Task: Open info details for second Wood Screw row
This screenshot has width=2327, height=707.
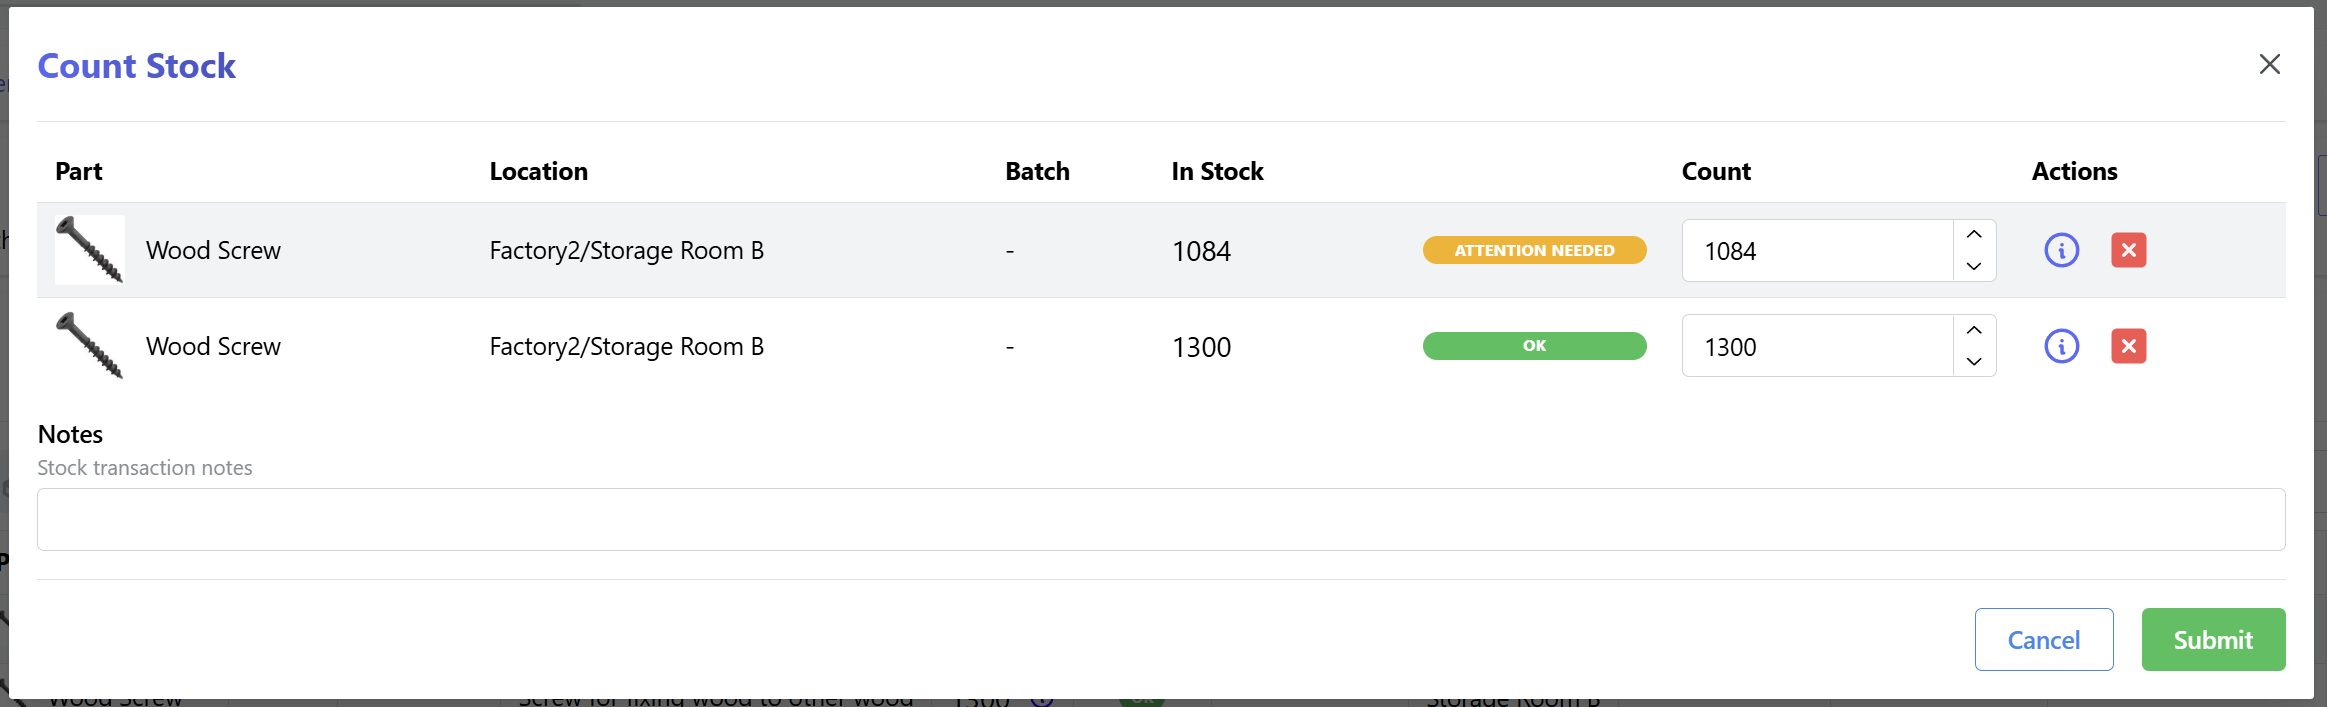Action: (x=2061, y=346)
